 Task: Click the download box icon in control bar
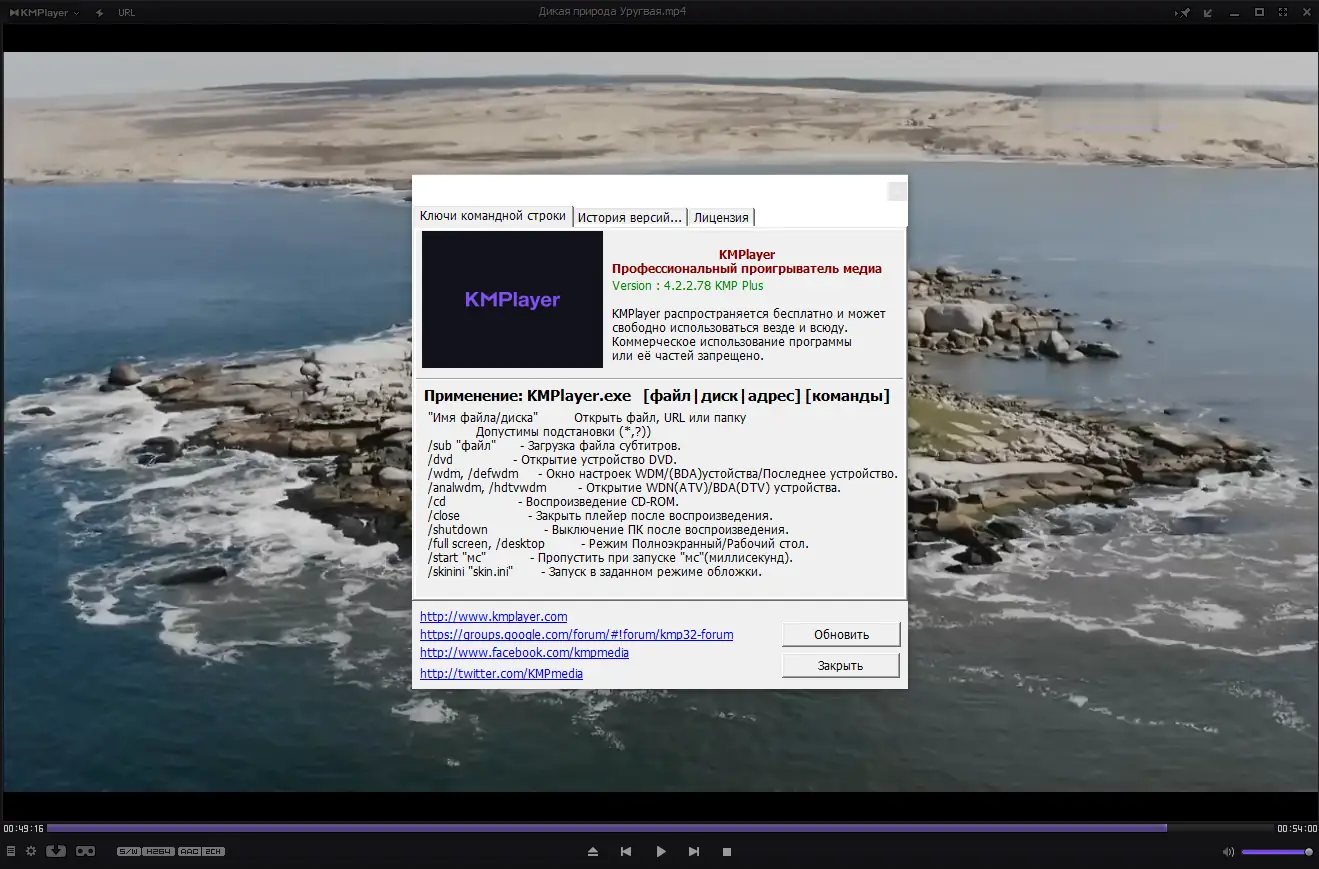[56, 851]
